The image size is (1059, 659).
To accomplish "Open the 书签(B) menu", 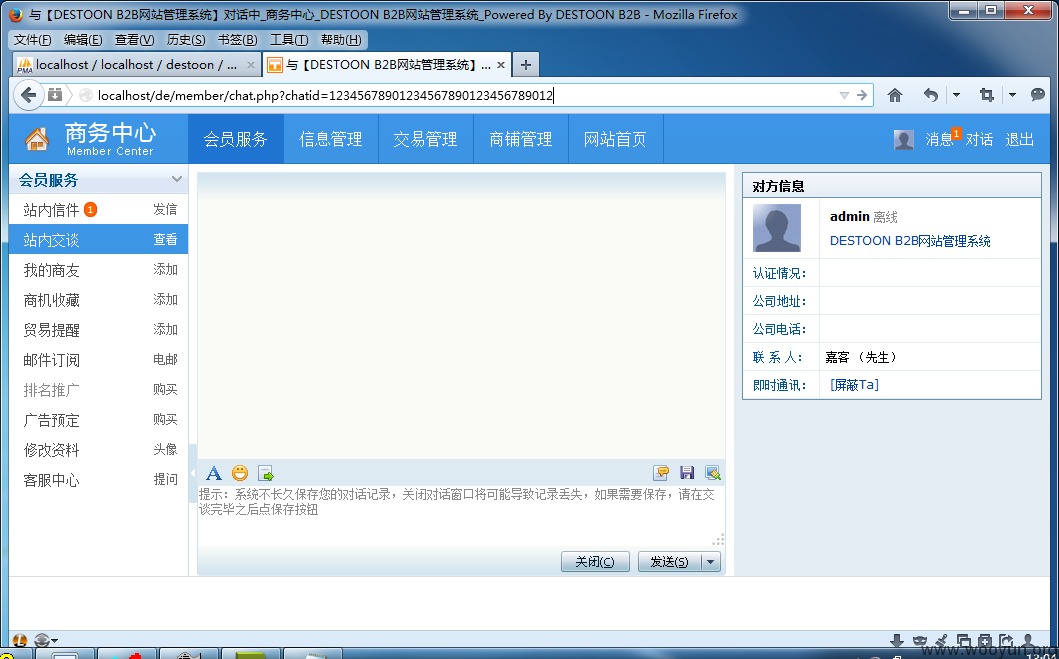I will (x=237, y=40).
